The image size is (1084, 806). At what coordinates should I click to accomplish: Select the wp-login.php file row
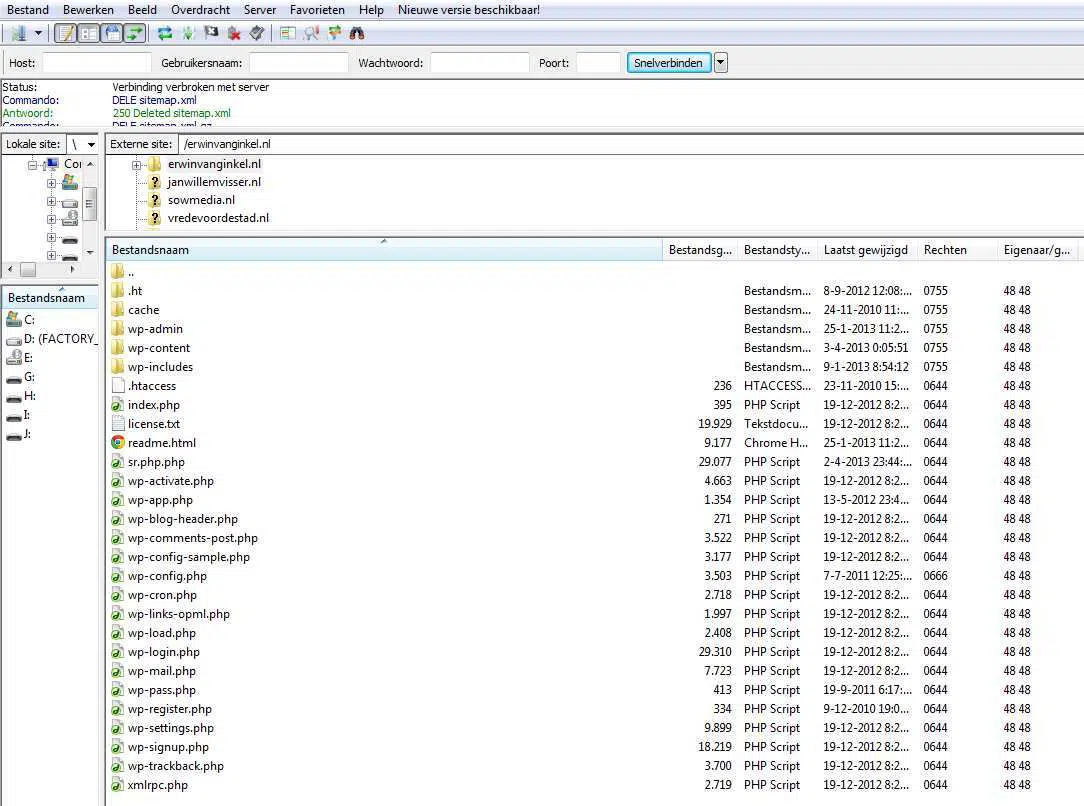(595, 652)
